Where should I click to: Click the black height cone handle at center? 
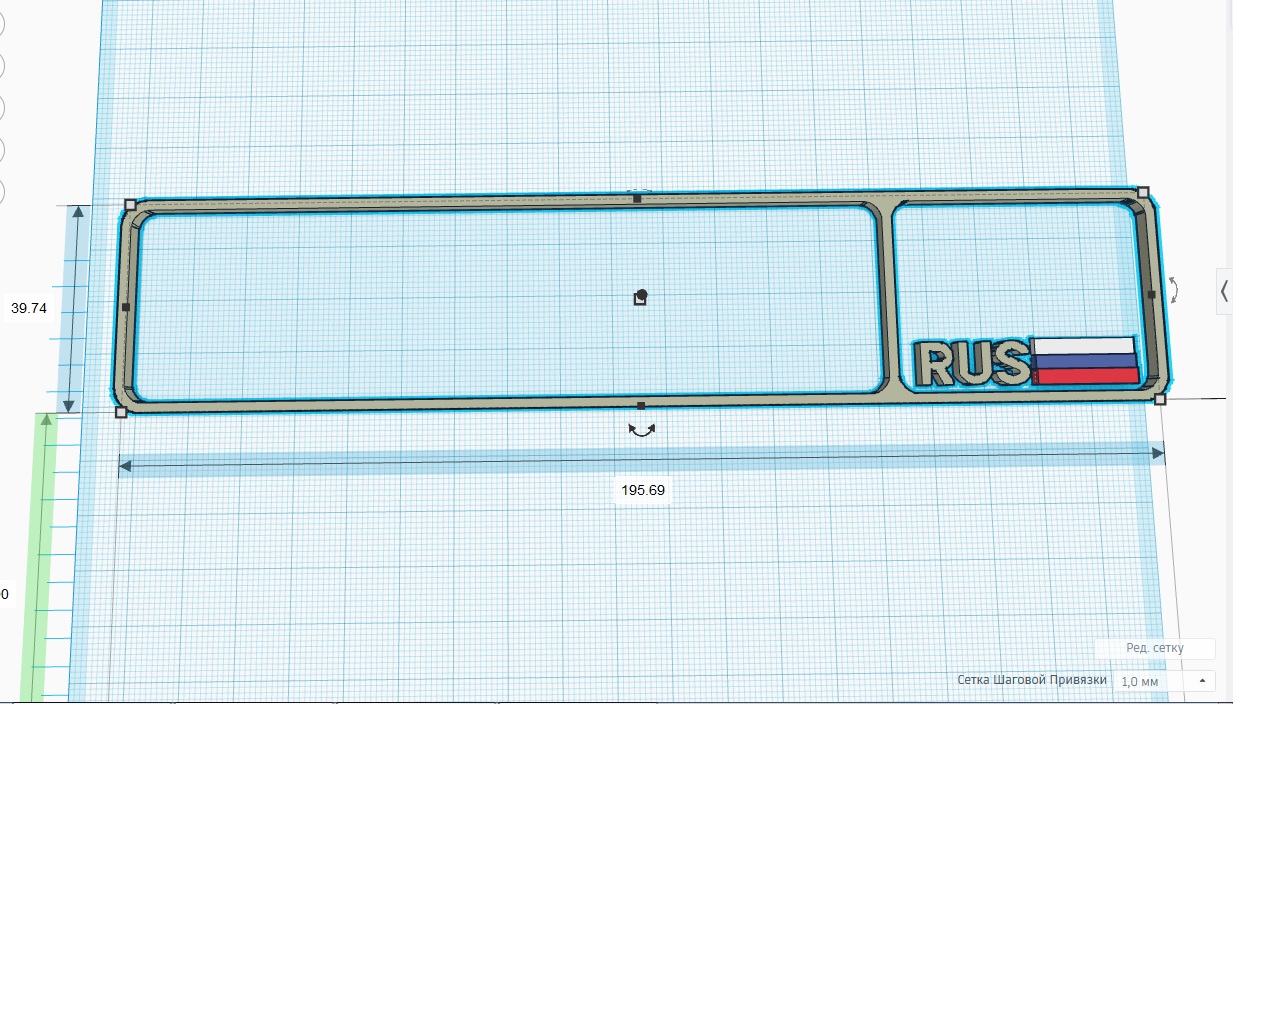[x=640, y=297]
